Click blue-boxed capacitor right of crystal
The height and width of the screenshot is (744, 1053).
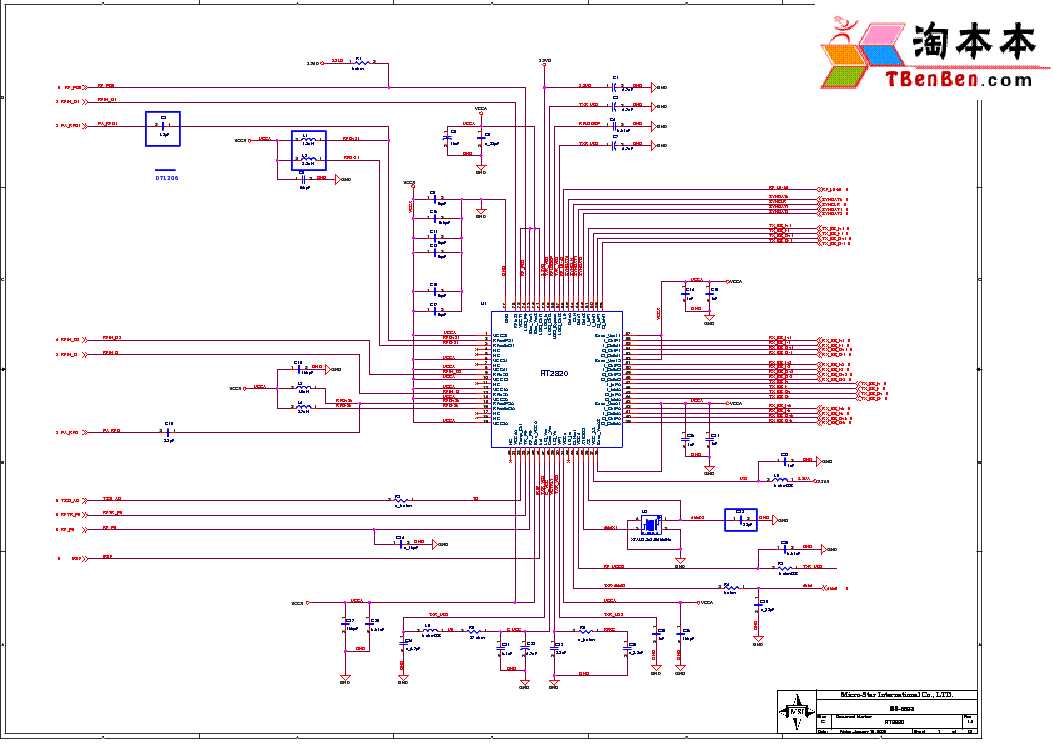[741, 520]
